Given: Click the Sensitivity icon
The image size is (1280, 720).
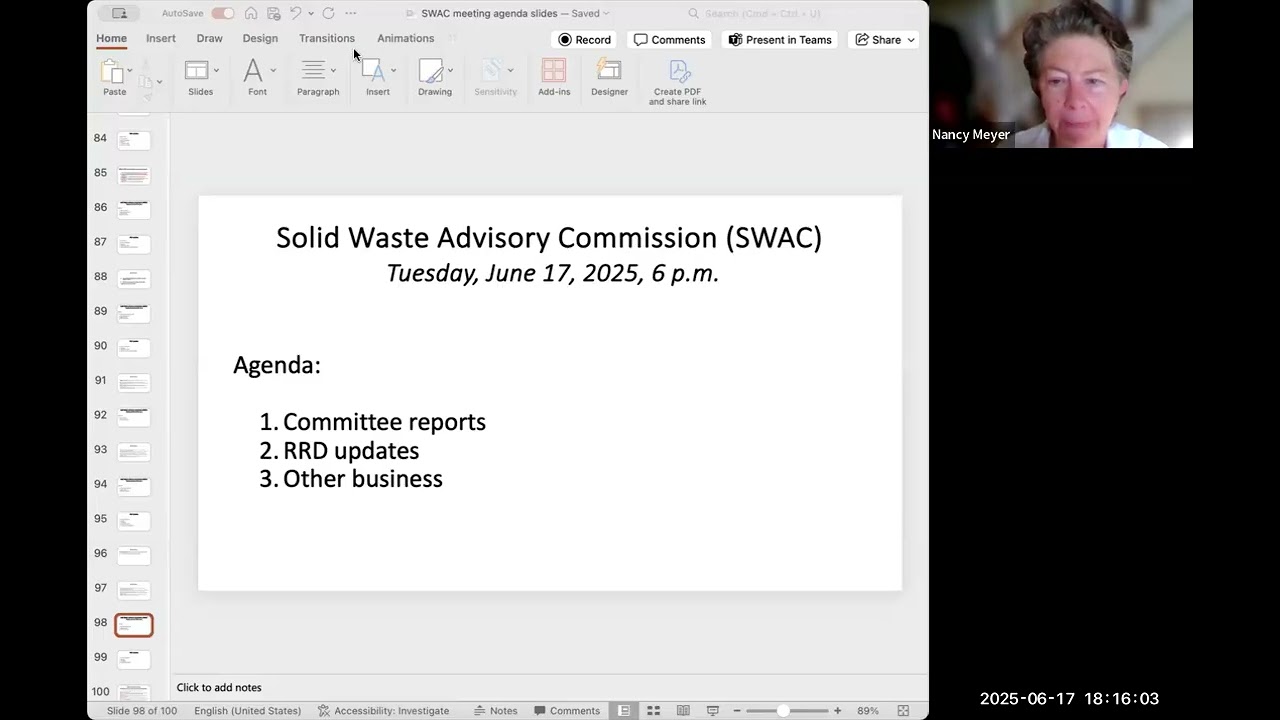Looking at the screenshot, I should (491, 70).
